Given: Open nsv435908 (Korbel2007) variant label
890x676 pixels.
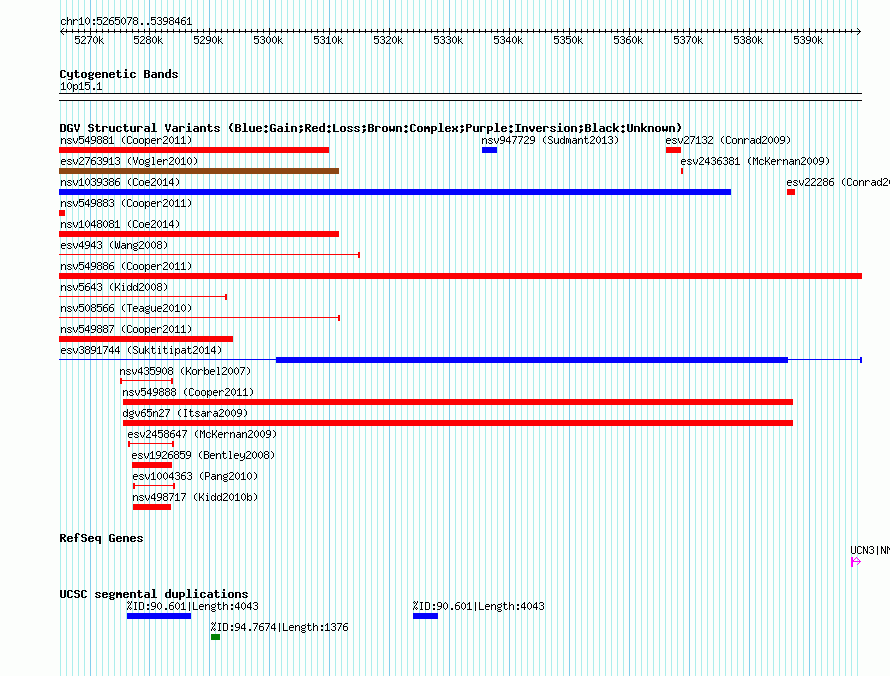Looking at the screenshot, I should click(x=185, y=371).
